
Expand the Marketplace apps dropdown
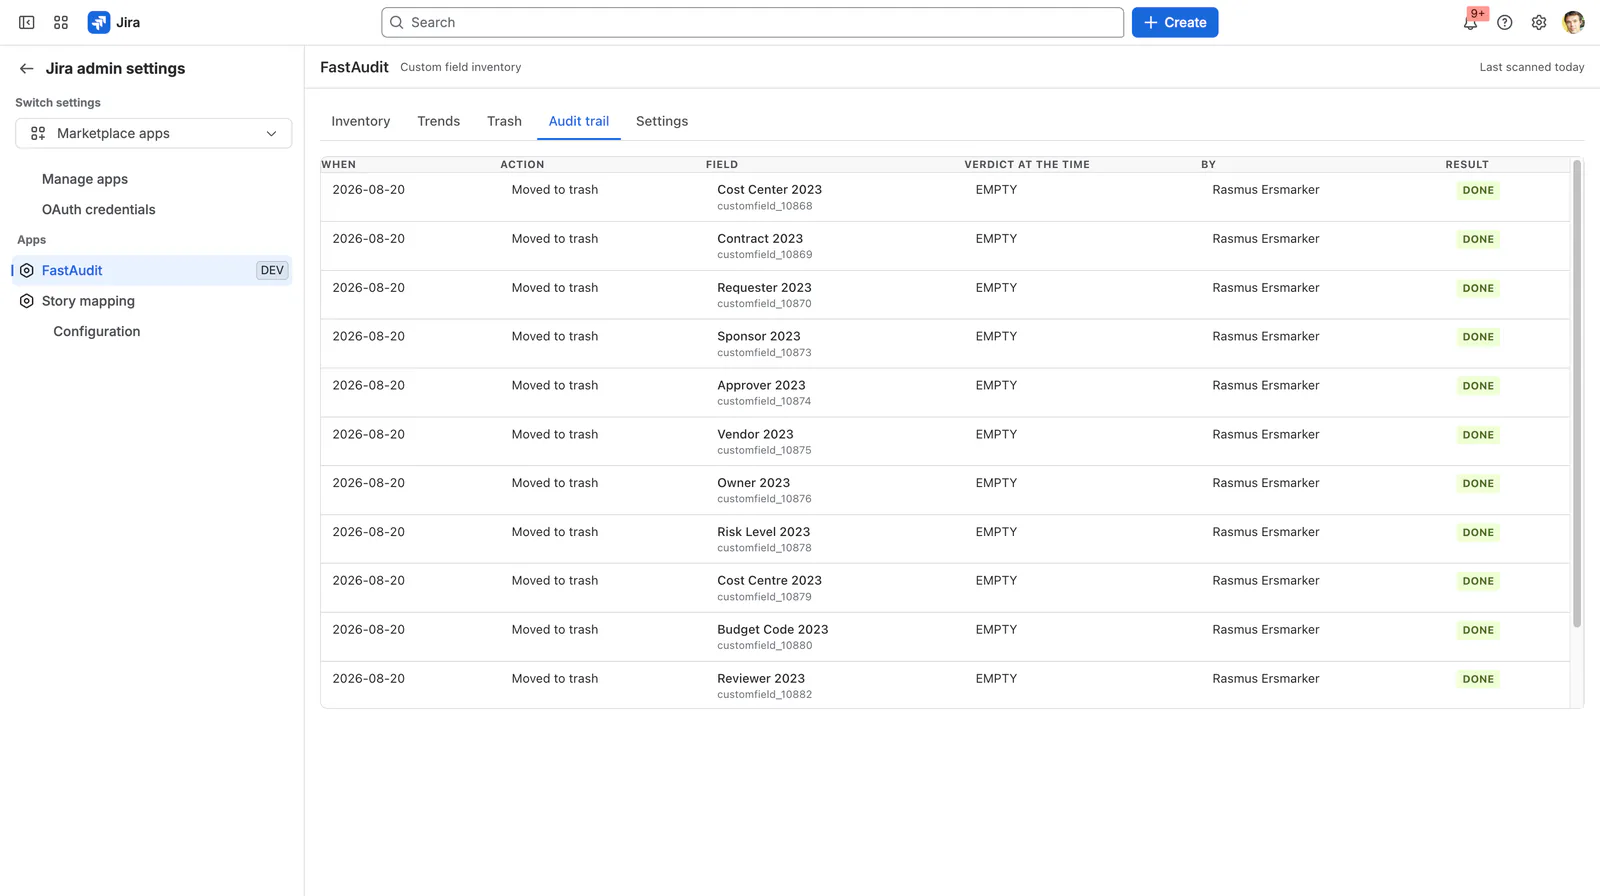(154, 133)
